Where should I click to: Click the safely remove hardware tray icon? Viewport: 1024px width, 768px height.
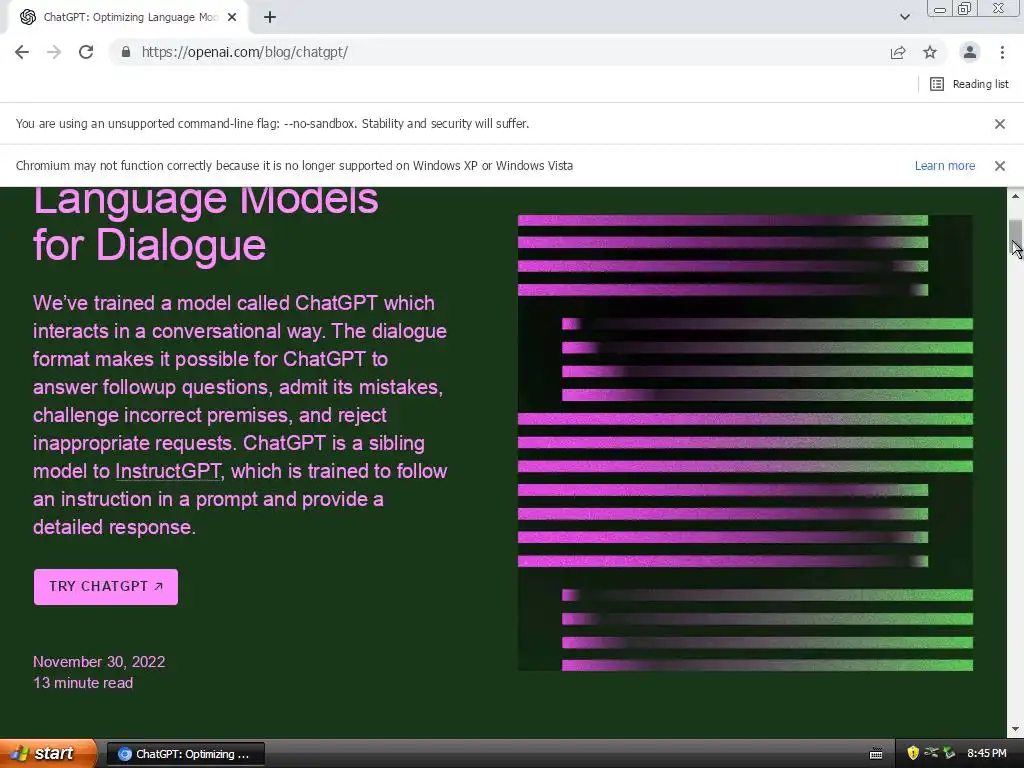[x=949, y=753]
